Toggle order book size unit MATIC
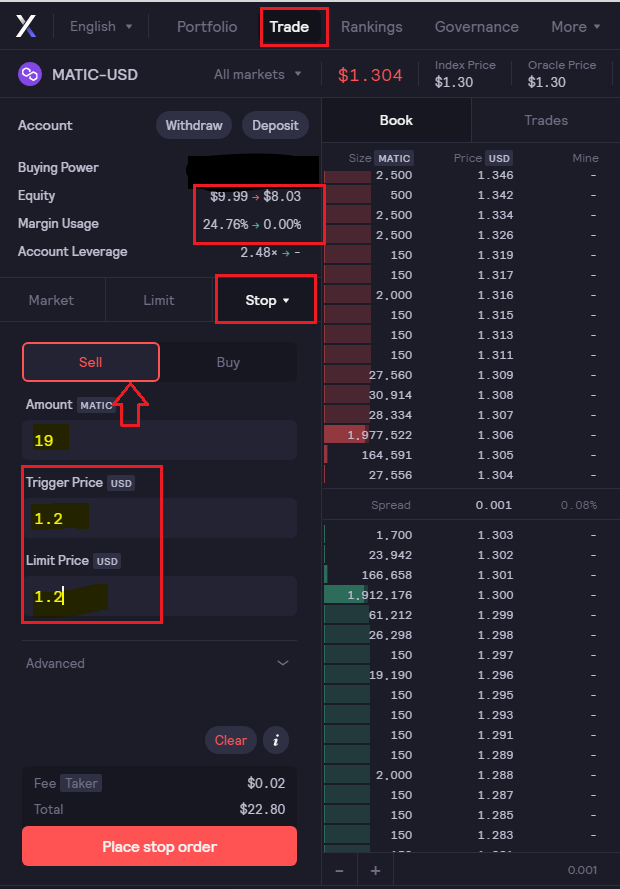Screen dimensions: 620x889 pyautogui.click(x=394, y=158)
